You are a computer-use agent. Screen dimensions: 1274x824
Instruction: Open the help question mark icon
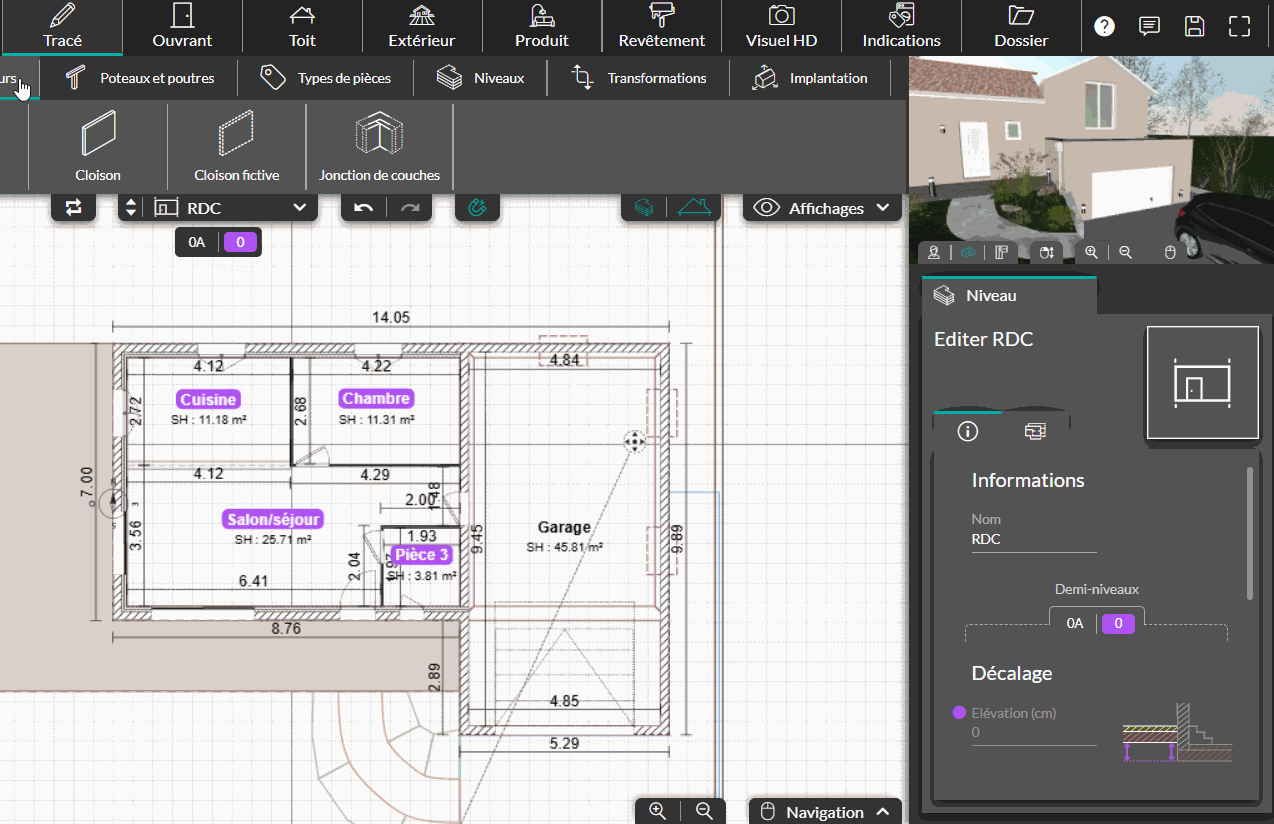(x=1104, y=27)
